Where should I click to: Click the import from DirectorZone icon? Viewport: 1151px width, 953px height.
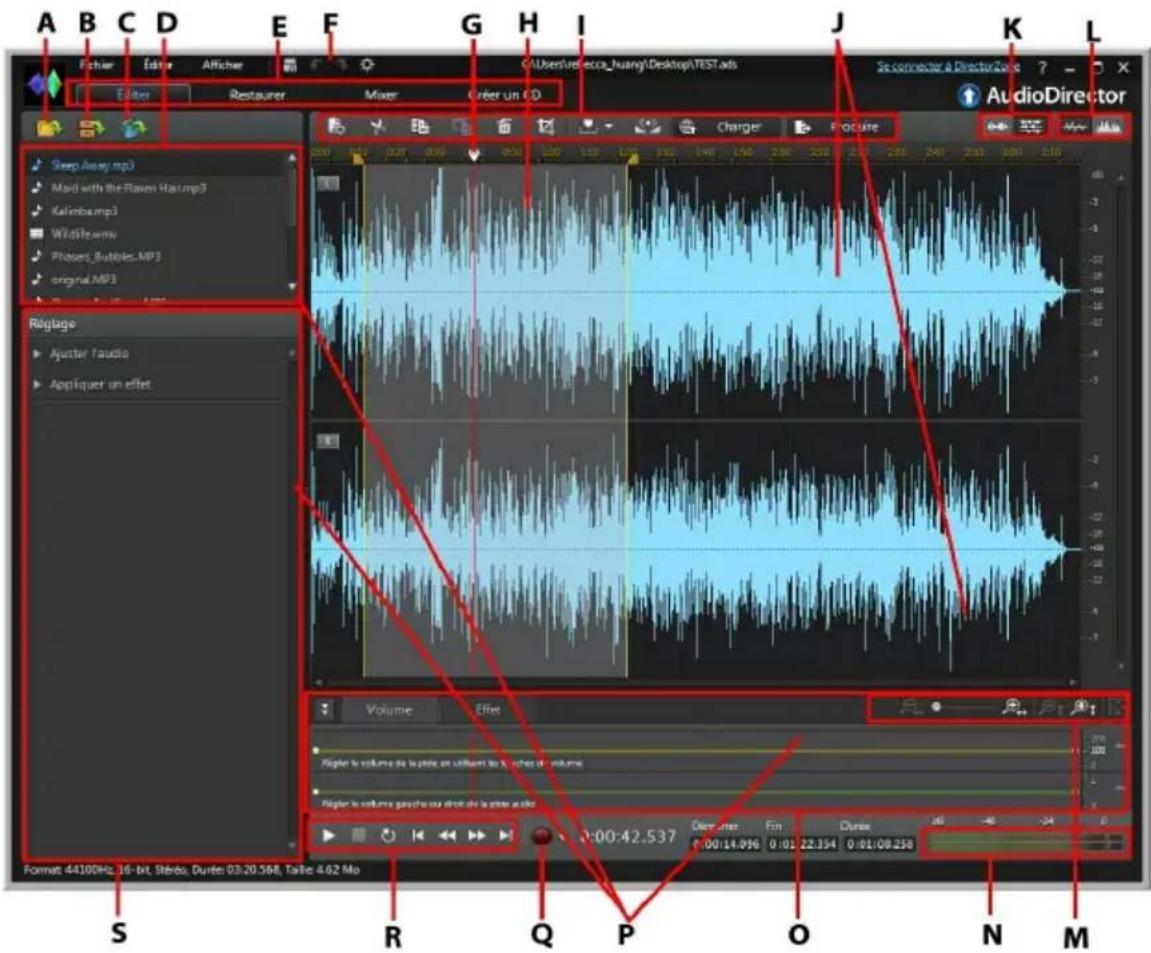point(134,128)
